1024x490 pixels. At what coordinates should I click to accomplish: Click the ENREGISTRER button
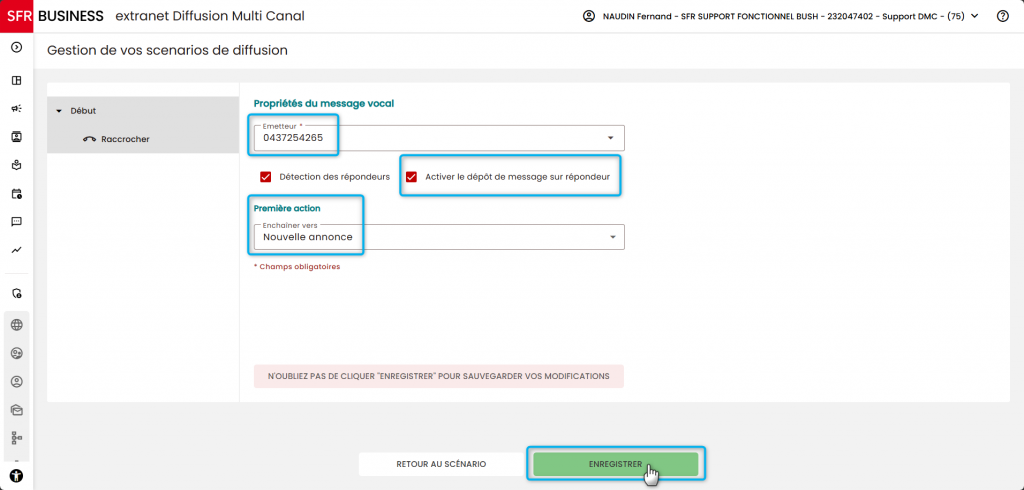pos(615,464)
